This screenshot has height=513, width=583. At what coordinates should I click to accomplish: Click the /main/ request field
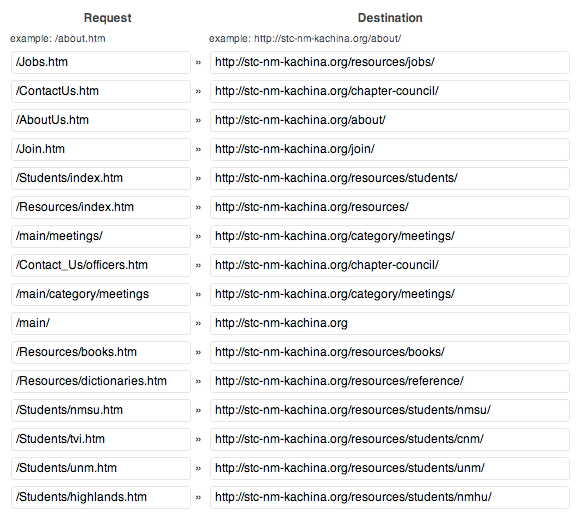click(x=101, y=323)
